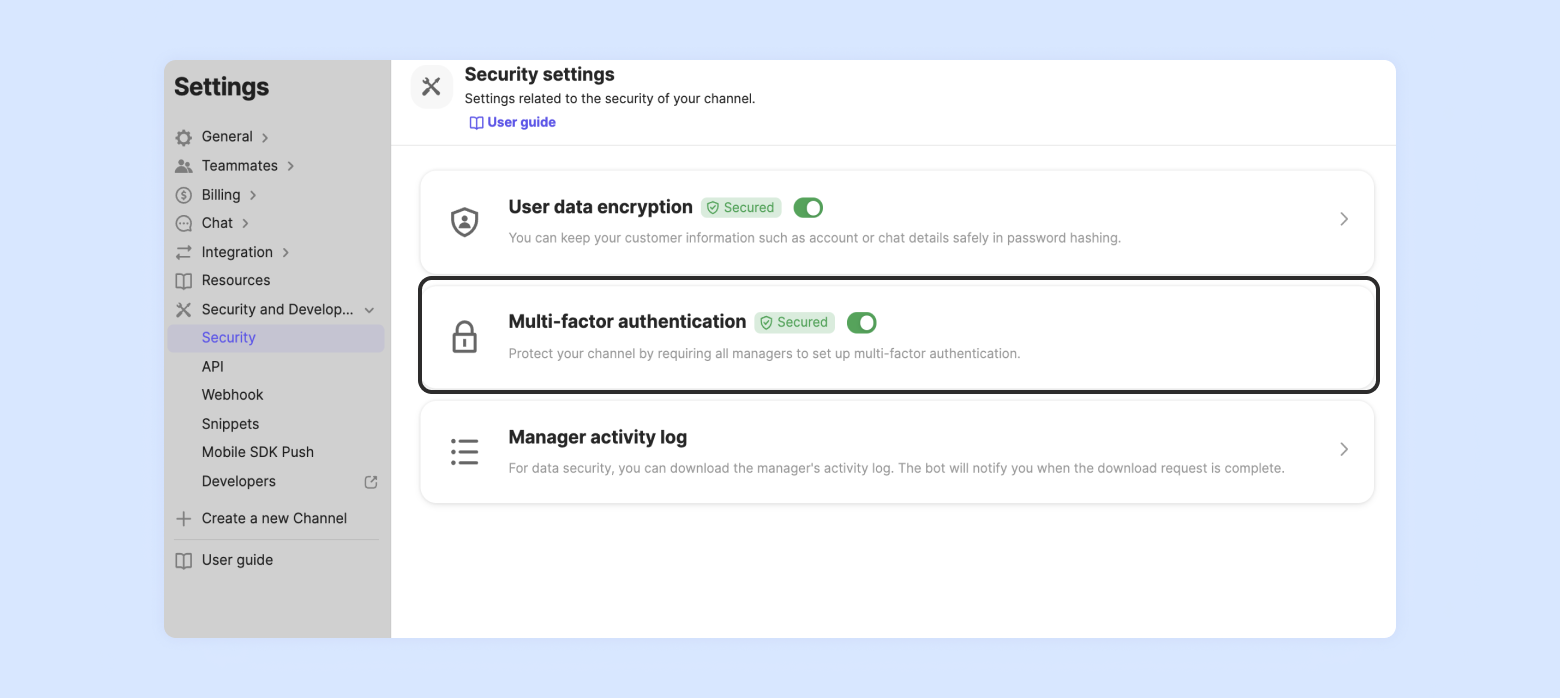The height and width of the screenshot is (698, 1560).
Task: Toggle off User data encryption switch
Action: point(808,208)
